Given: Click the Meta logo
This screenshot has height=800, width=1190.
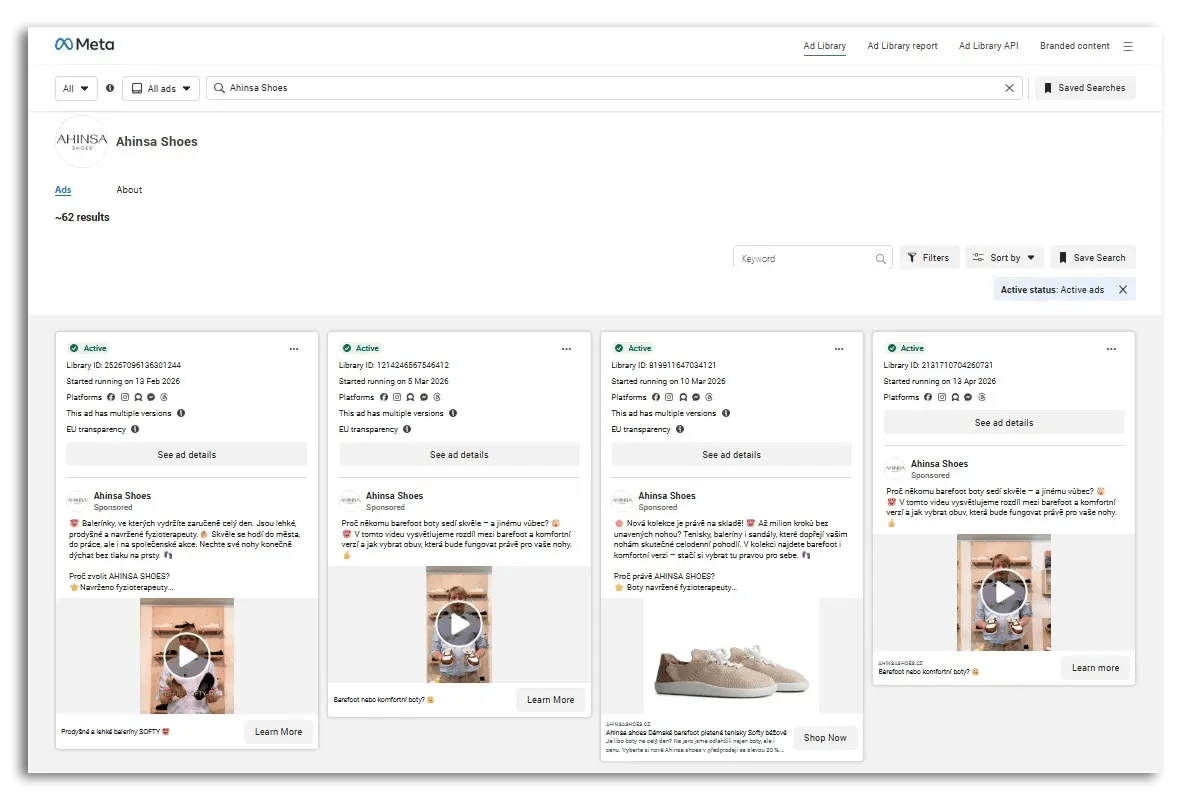Looking at the screenshot, I should (84, 44).
